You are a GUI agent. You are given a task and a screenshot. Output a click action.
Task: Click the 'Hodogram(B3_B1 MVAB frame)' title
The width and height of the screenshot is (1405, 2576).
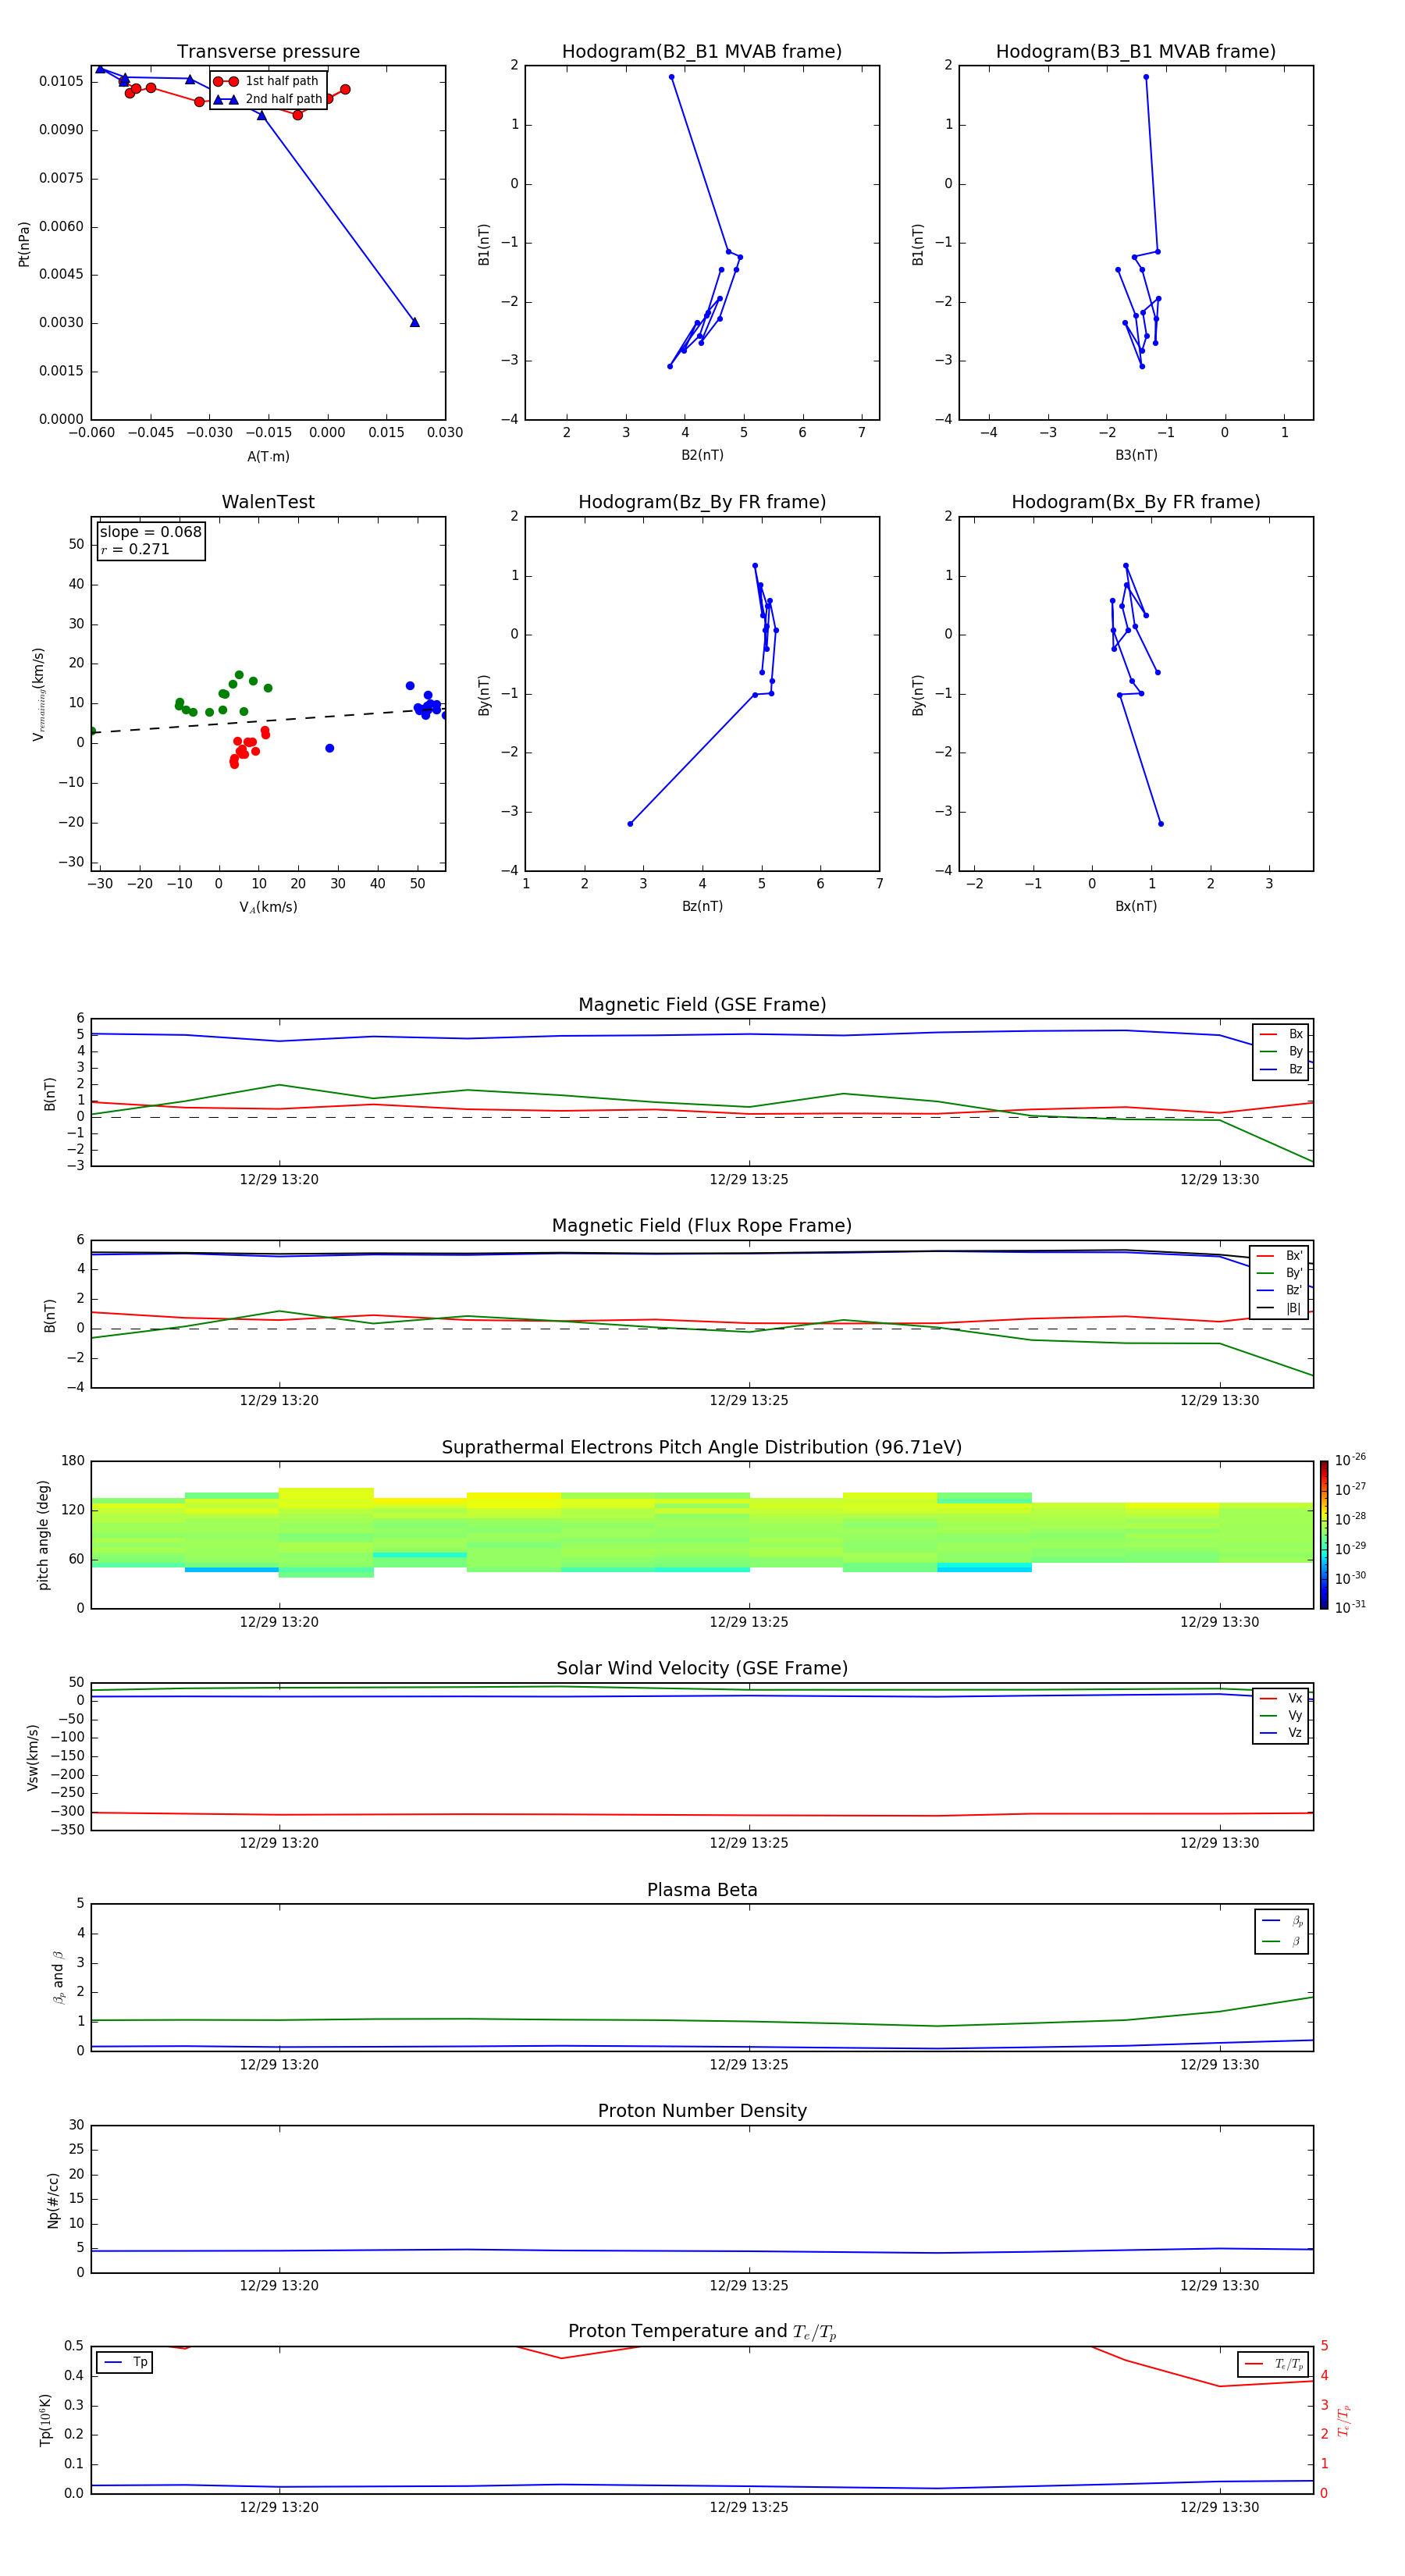(x=1136, y=52)
